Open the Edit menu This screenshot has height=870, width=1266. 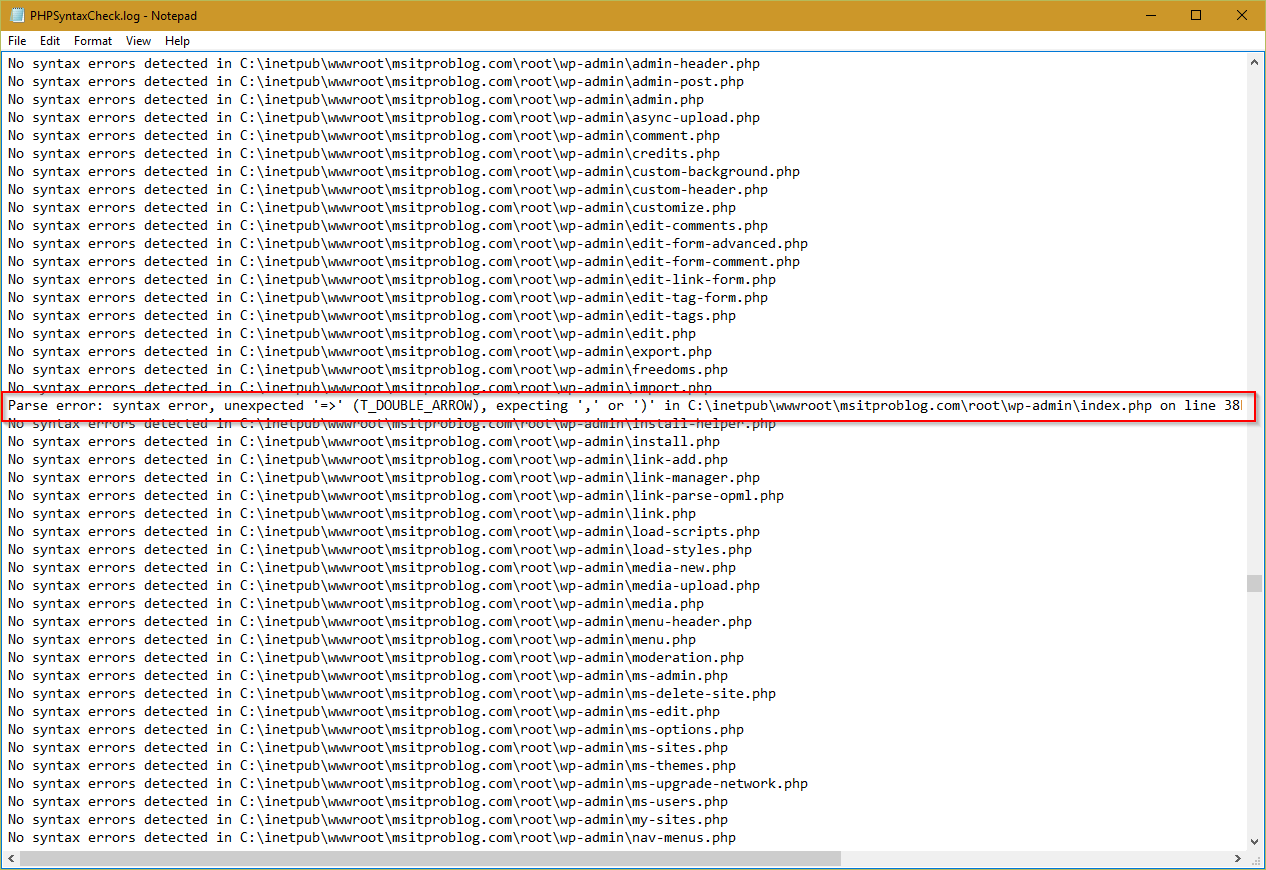point(49,41)
